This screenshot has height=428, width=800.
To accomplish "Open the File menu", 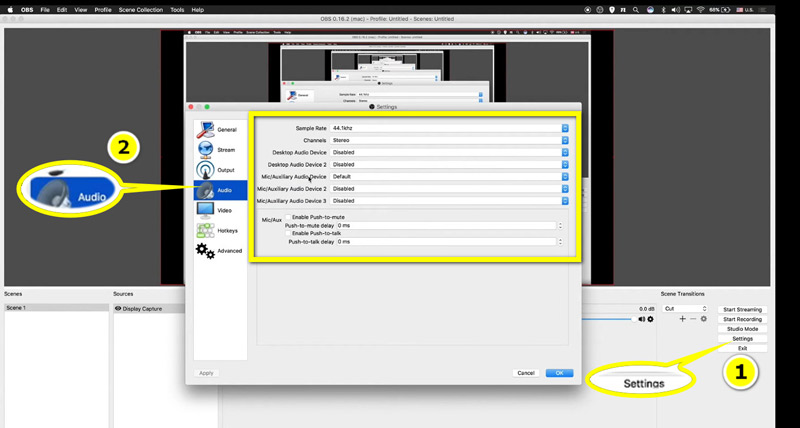I will [x=45, y=10].
